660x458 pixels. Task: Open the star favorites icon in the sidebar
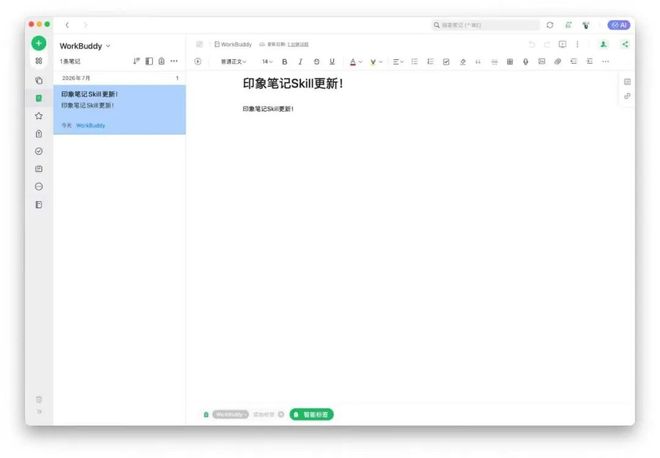(x=39, y=116)
